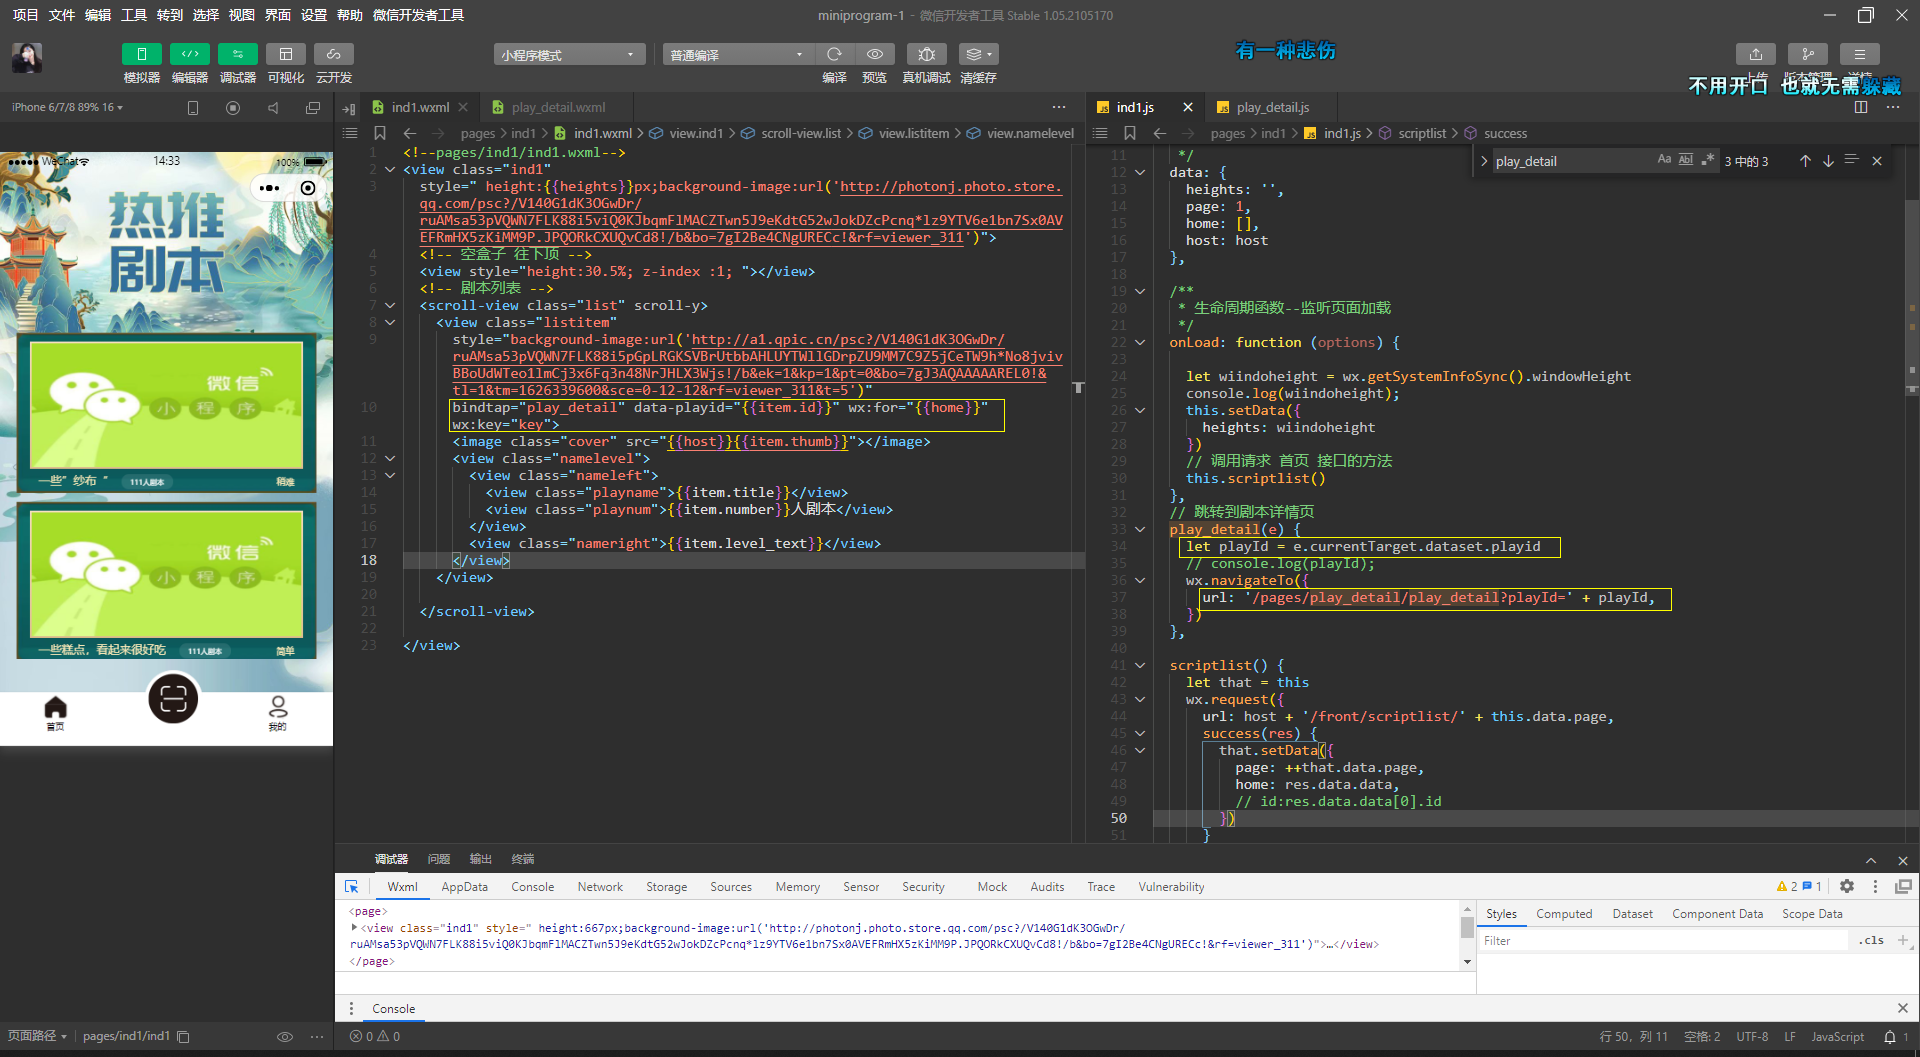Select the Network devtools tab
The width and height of the screenshot is (1920, 1057).
point(600,887)
